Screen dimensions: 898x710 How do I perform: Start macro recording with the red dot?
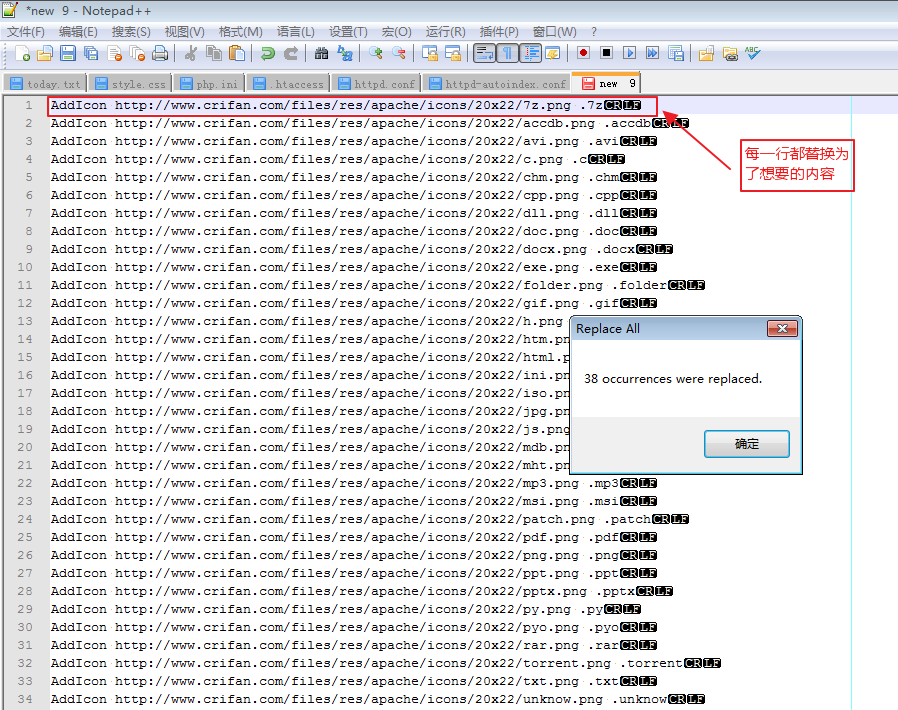[582, 53]
